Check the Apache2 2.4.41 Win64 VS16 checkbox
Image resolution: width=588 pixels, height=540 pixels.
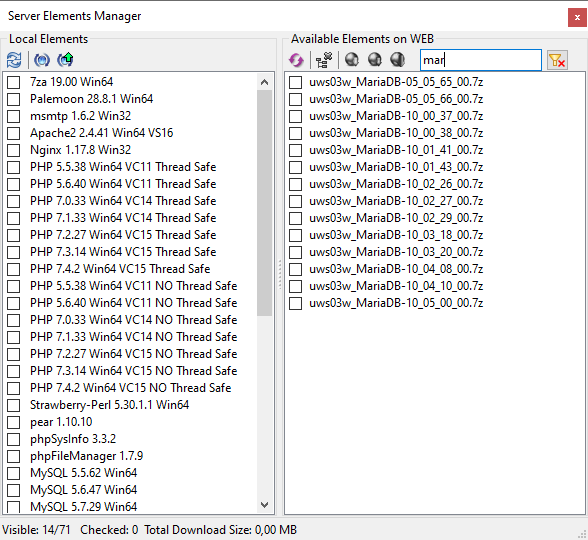[14, 133]
